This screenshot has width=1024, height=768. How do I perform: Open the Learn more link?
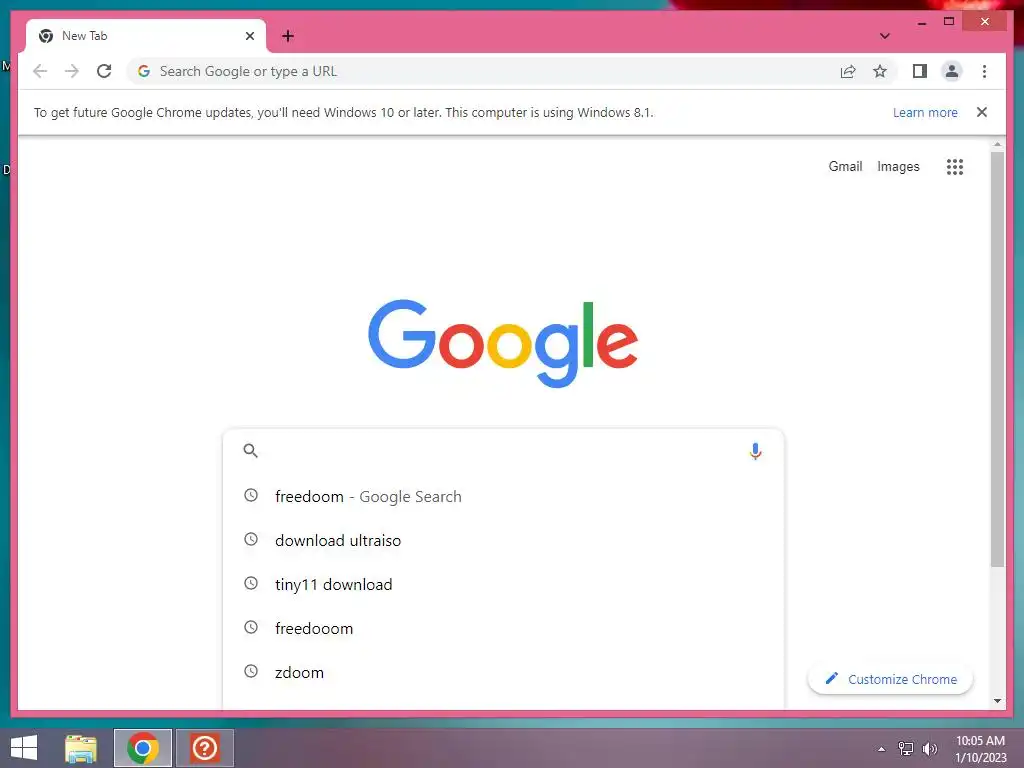[x=925, y=112]
